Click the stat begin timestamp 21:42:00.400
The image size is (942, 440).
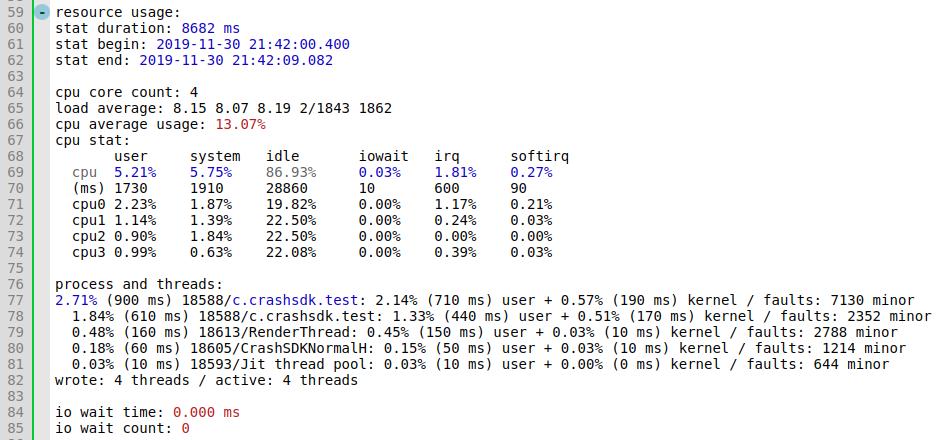[300, 44]
